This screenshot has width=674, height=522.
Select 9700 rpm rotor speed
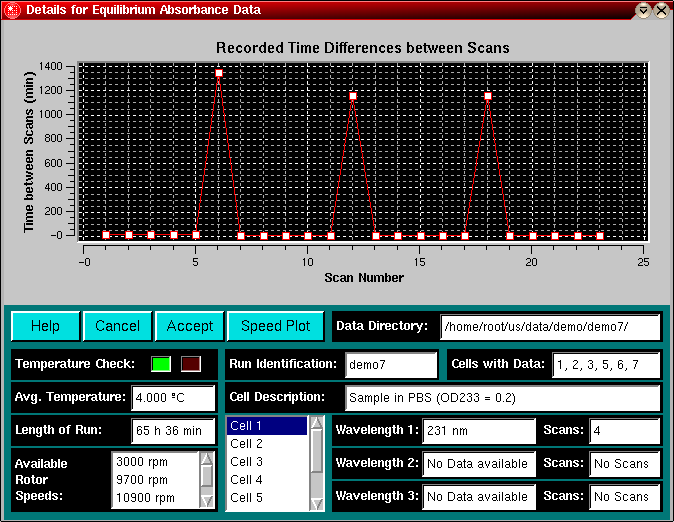156,480
